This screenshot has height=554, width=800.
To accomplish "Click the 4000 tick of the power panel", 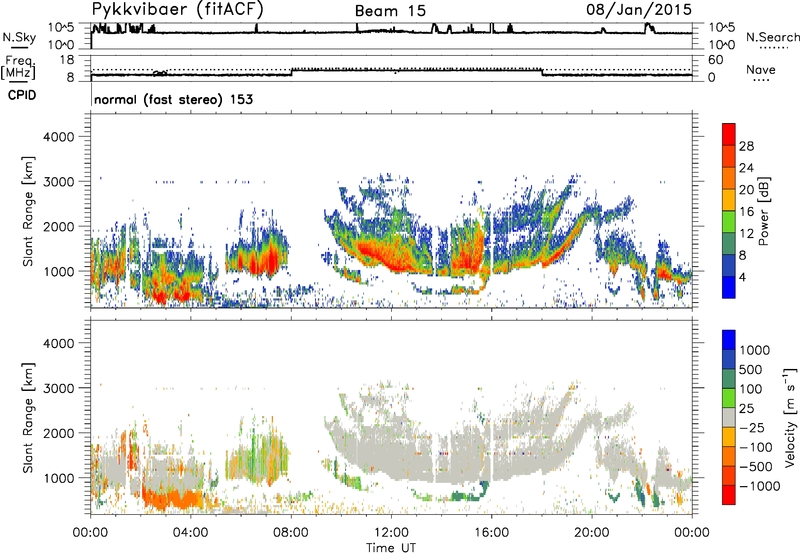I will pos(59,137).
